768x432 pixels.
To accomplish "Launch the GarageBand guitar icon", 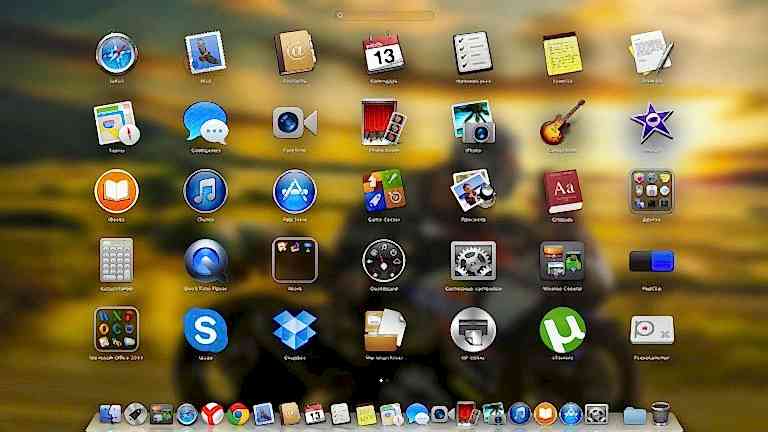I will [562, 122].
